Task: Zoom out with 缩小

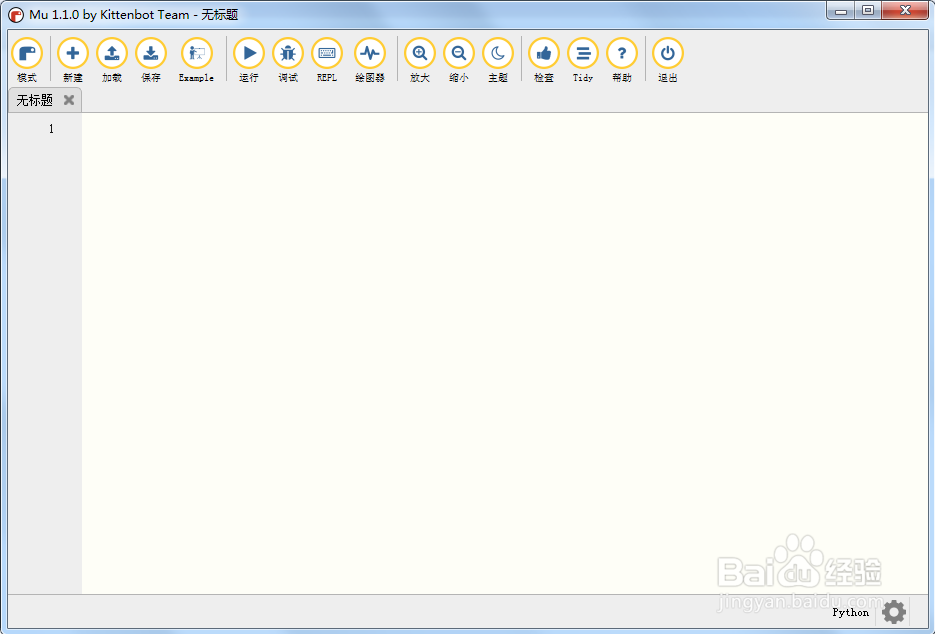Action: (459, 54)
